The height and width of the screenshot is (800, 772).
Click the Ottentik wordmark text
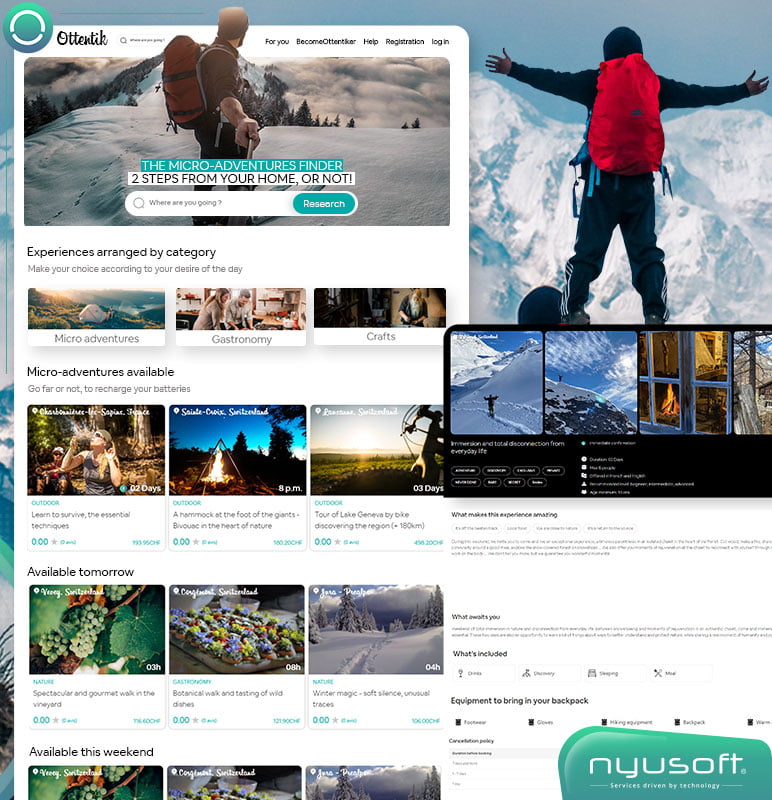coord(82,38)
